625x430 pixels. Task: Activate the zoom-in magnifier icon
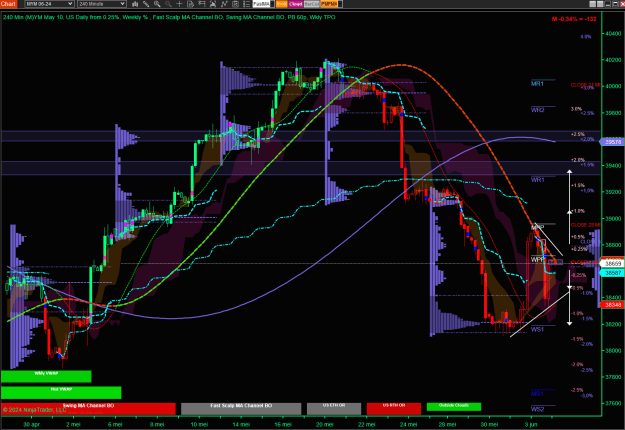click(x=157, y=4)
